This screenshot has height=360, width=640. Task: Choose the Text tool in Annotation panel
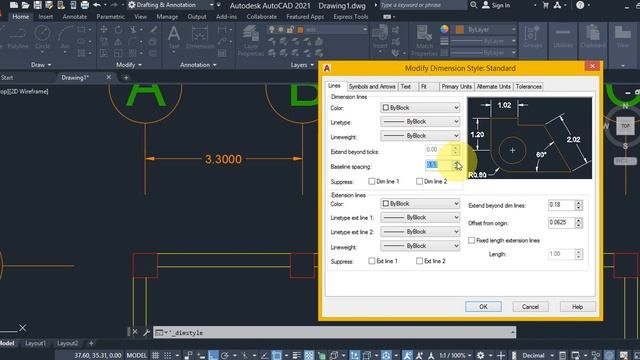(x=174, y=37)
